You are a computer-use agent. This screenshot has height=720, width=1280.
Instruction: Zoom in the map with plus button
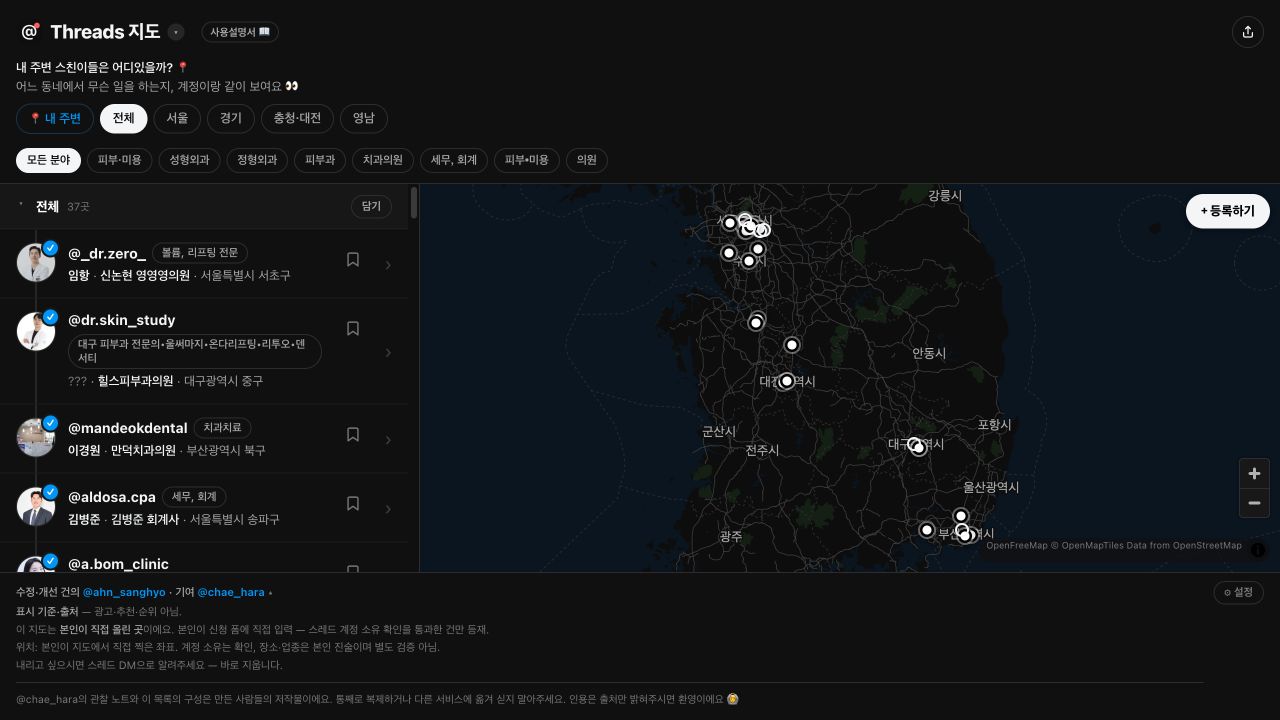coord(1254,473)
